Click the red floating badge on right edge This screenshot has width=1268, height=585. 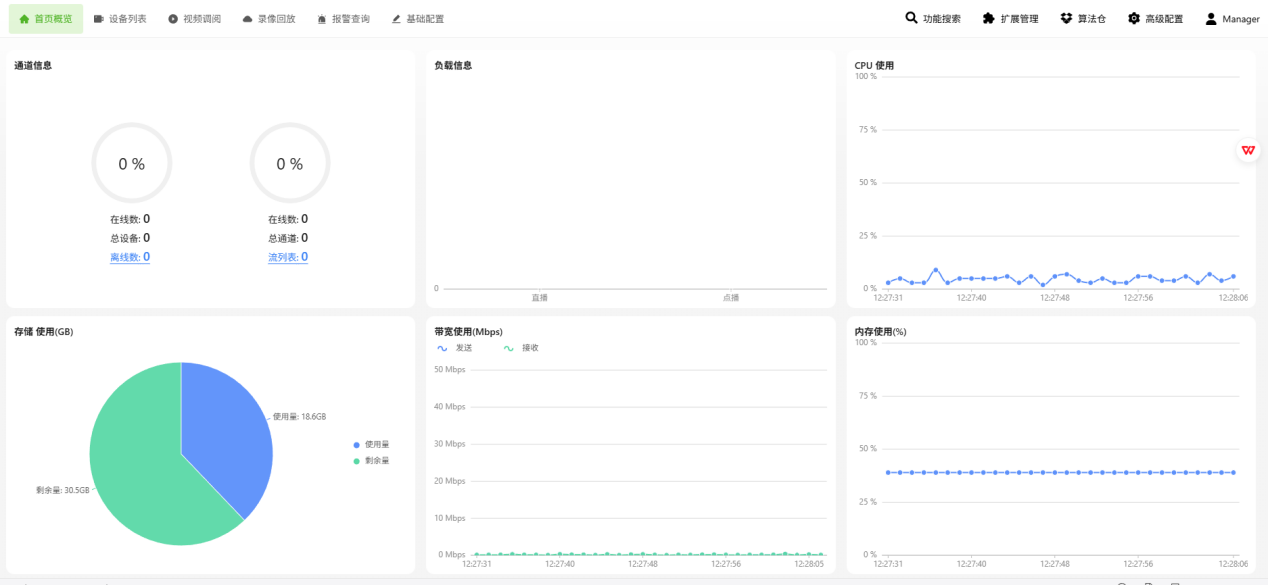[x=1246, y=150]
